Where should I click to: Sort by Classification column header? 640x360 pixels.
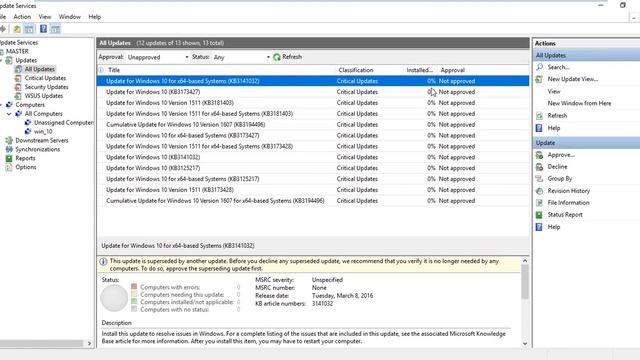(x=369, y=70)
